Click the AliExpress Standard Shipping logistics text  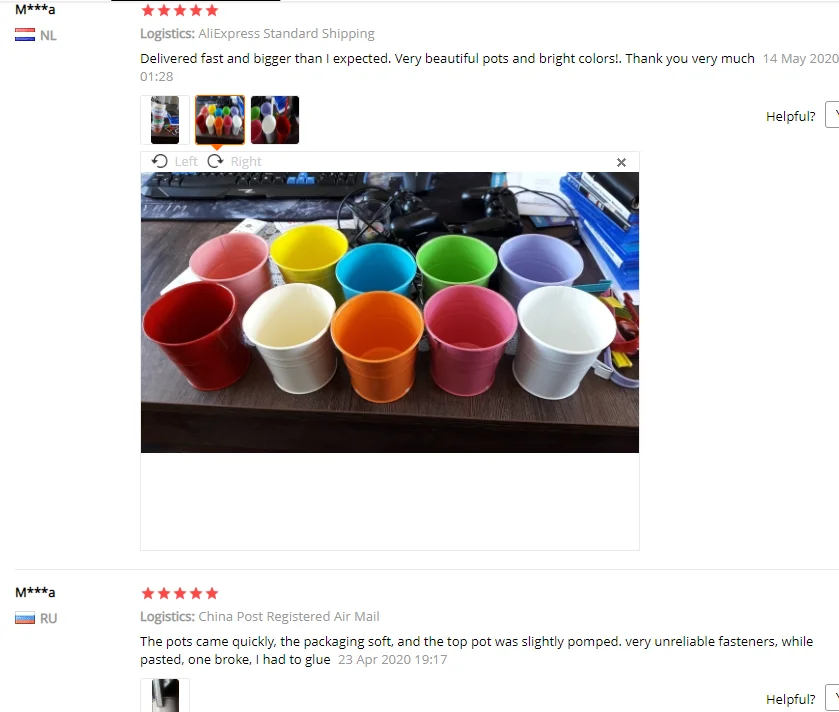click(286, 34)
